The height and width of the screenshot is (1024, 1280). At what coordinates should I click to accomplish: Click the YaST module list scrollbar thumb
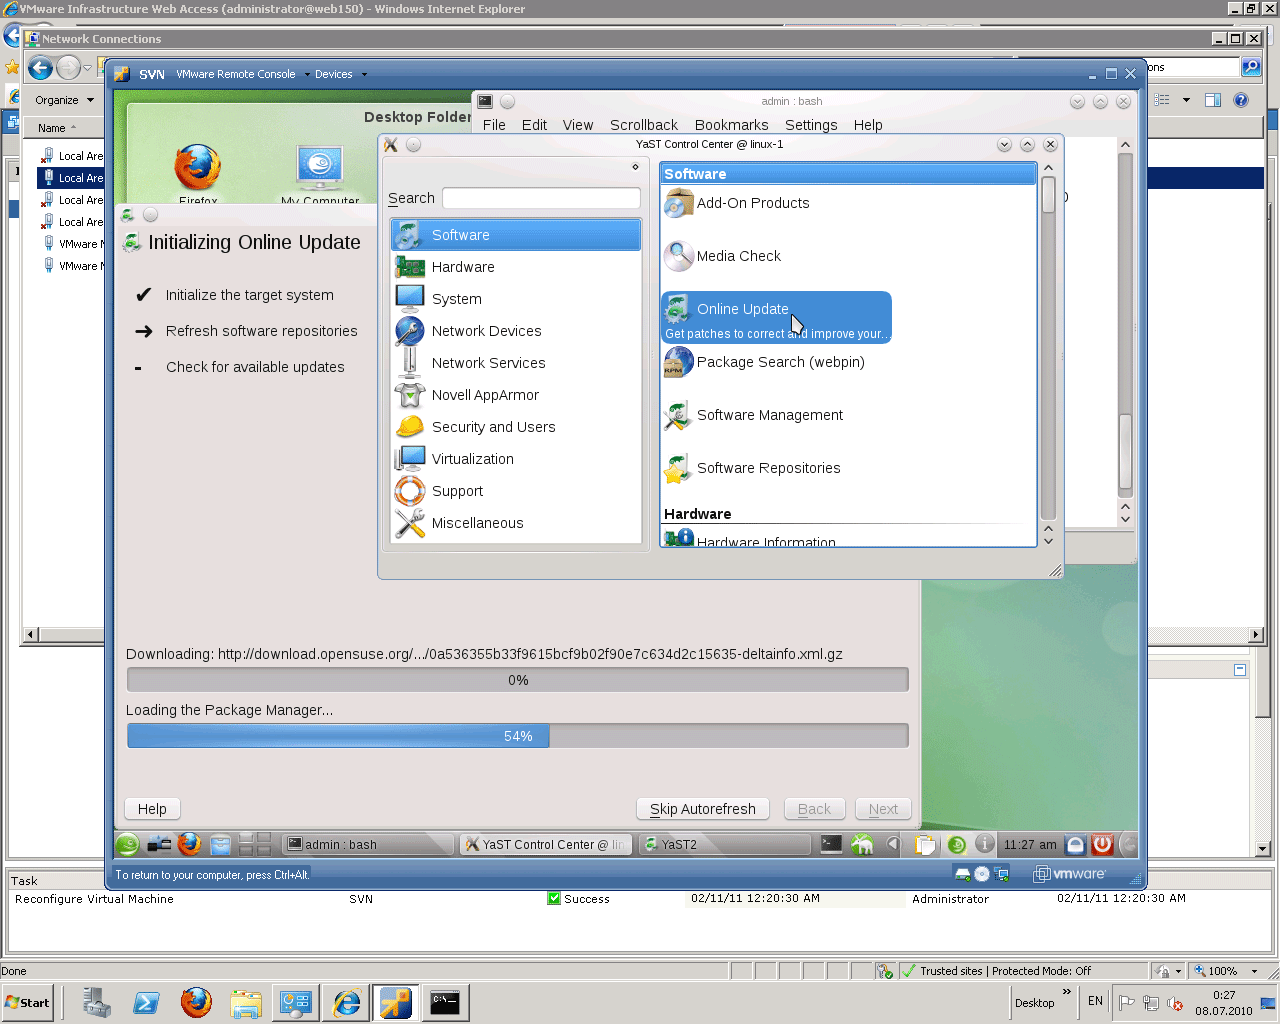[x=1048, y=195]
